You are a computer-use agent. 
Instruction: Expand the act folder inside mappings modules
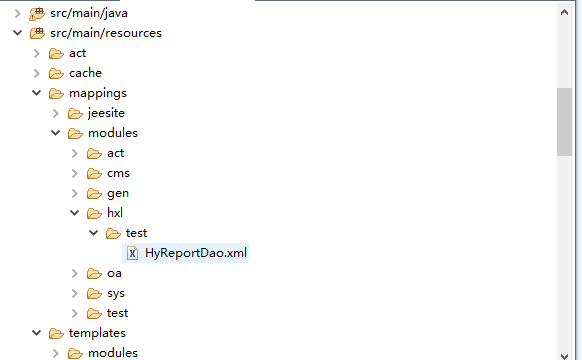pos(75,153)
